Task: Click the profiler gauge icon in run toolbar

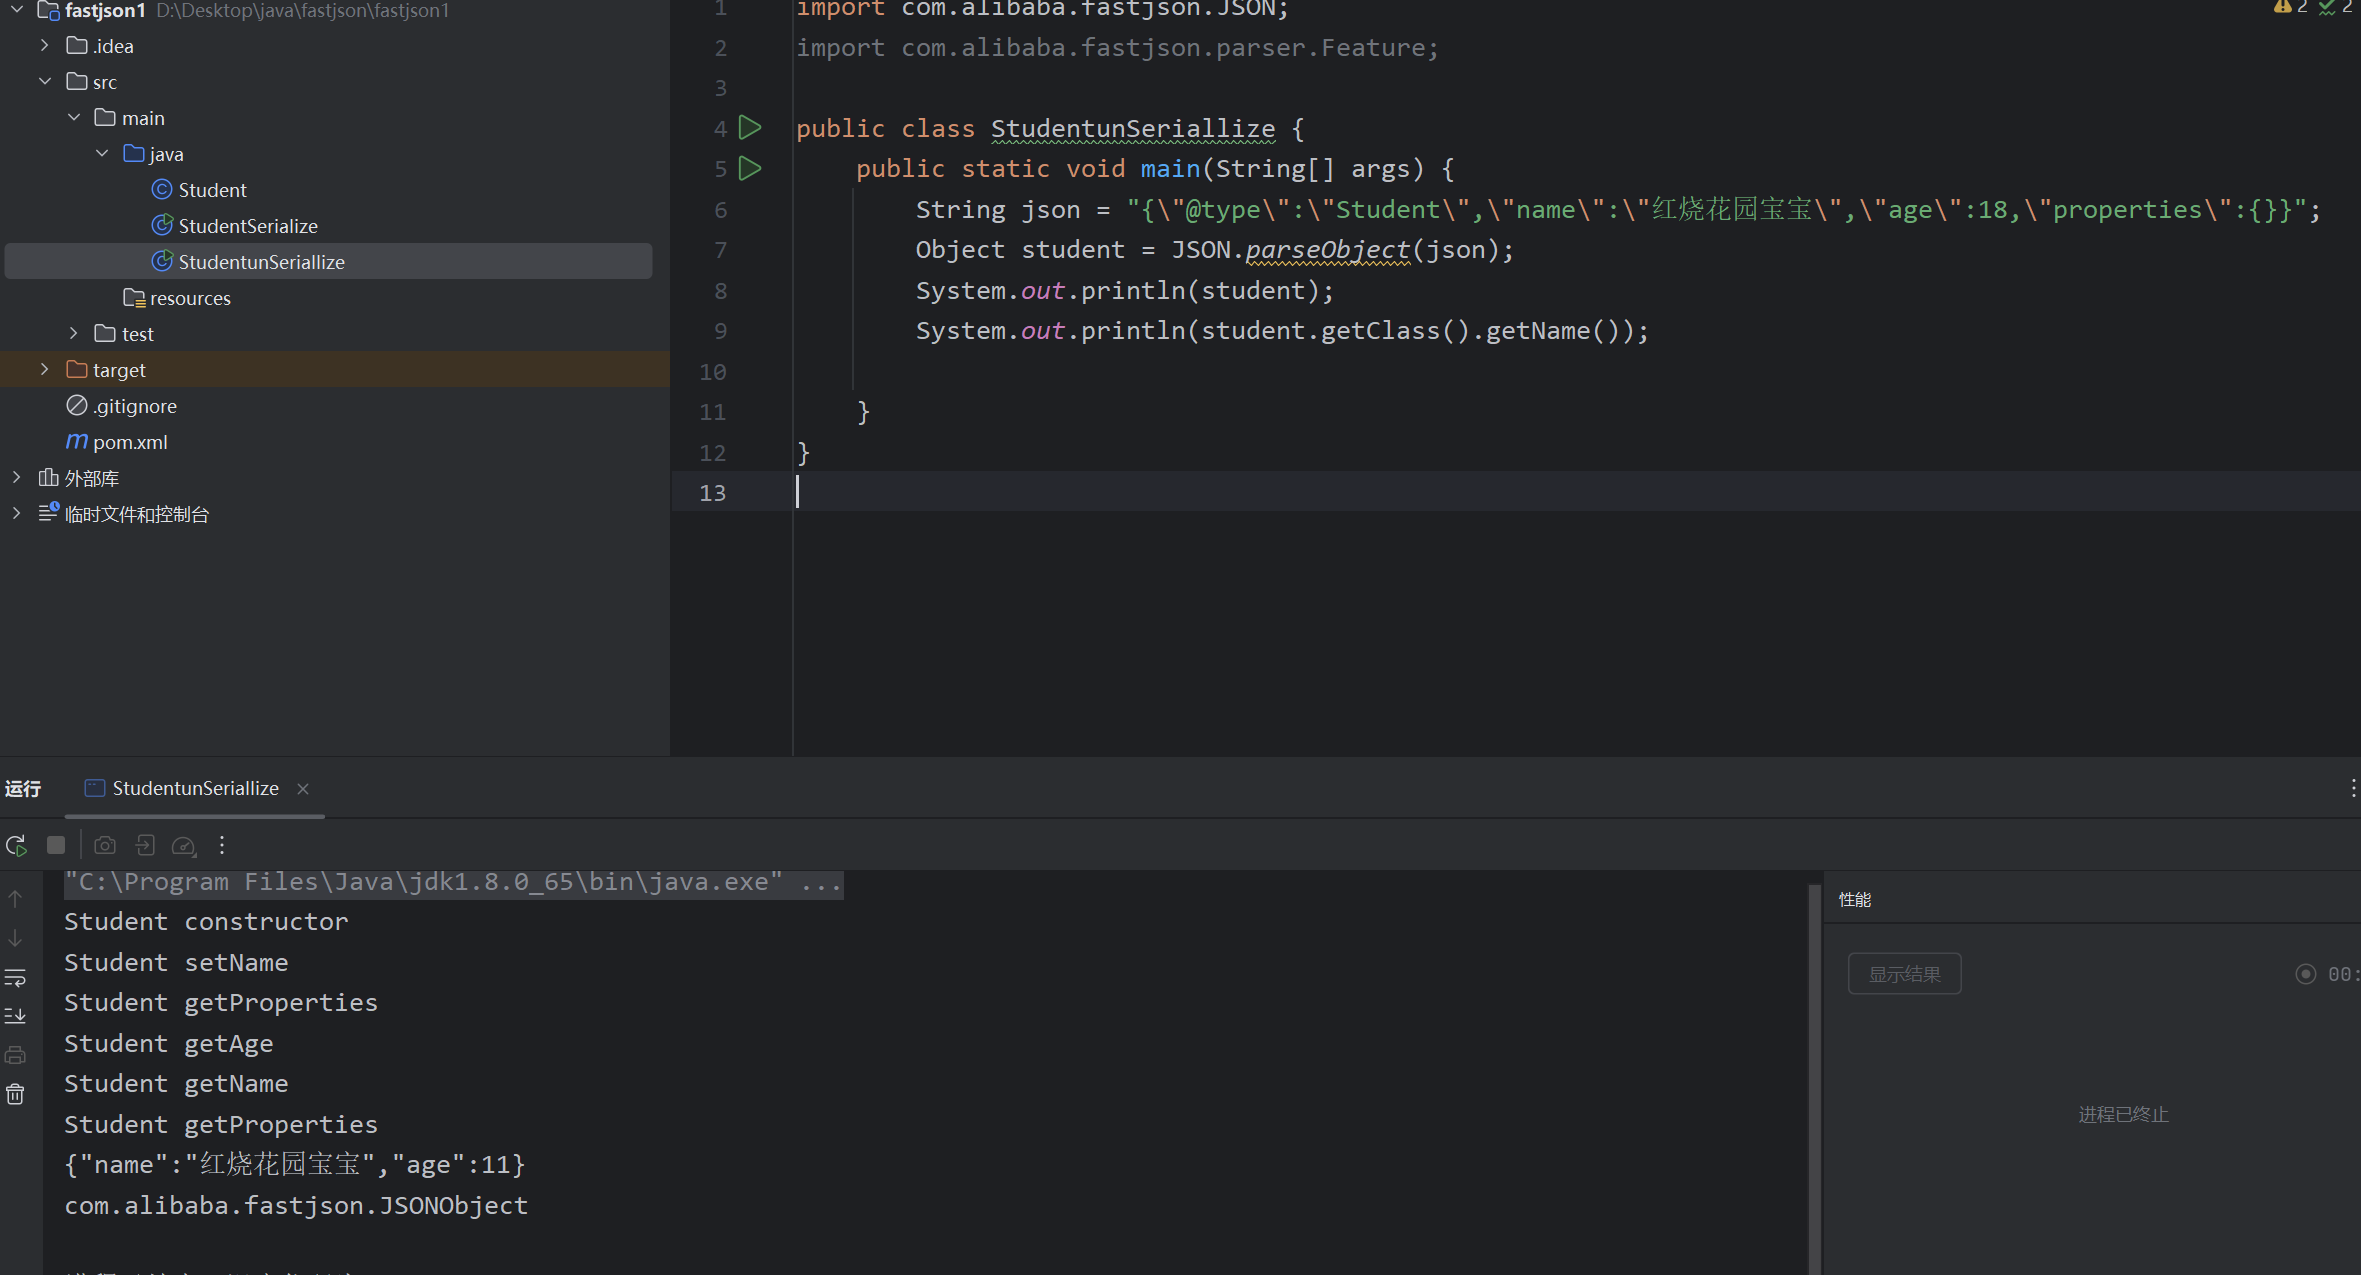Action: point(183,846)
